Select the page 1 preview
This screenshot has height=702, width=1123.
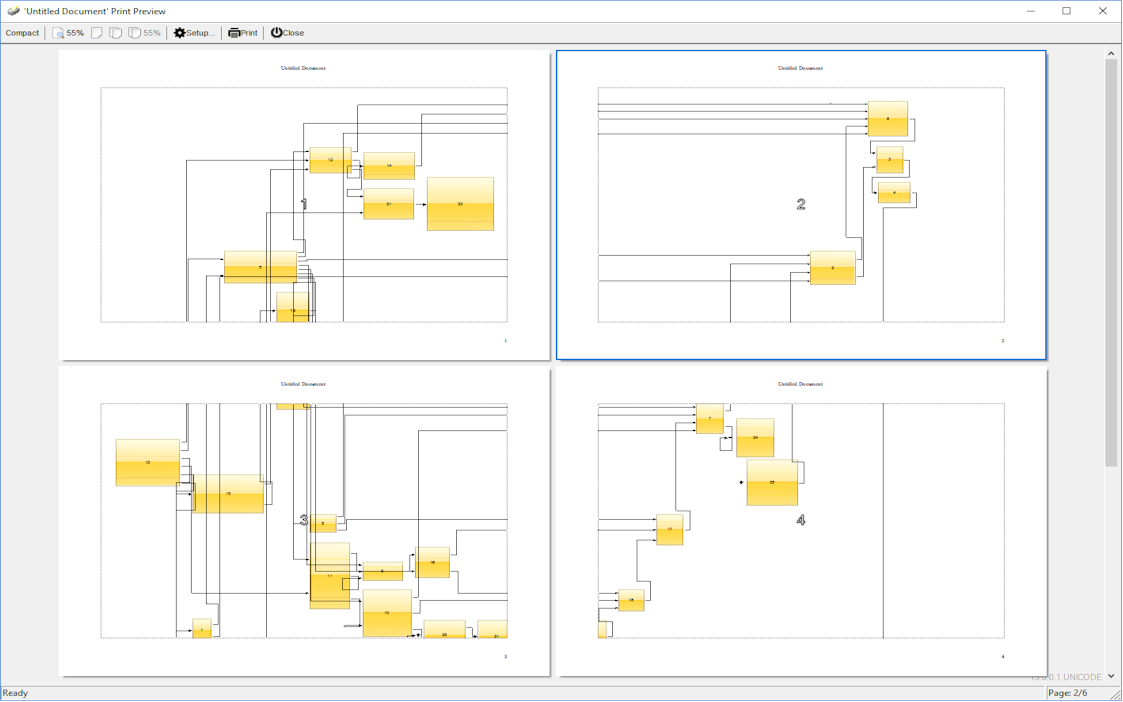pyautogui.click(x=304, y=205)
